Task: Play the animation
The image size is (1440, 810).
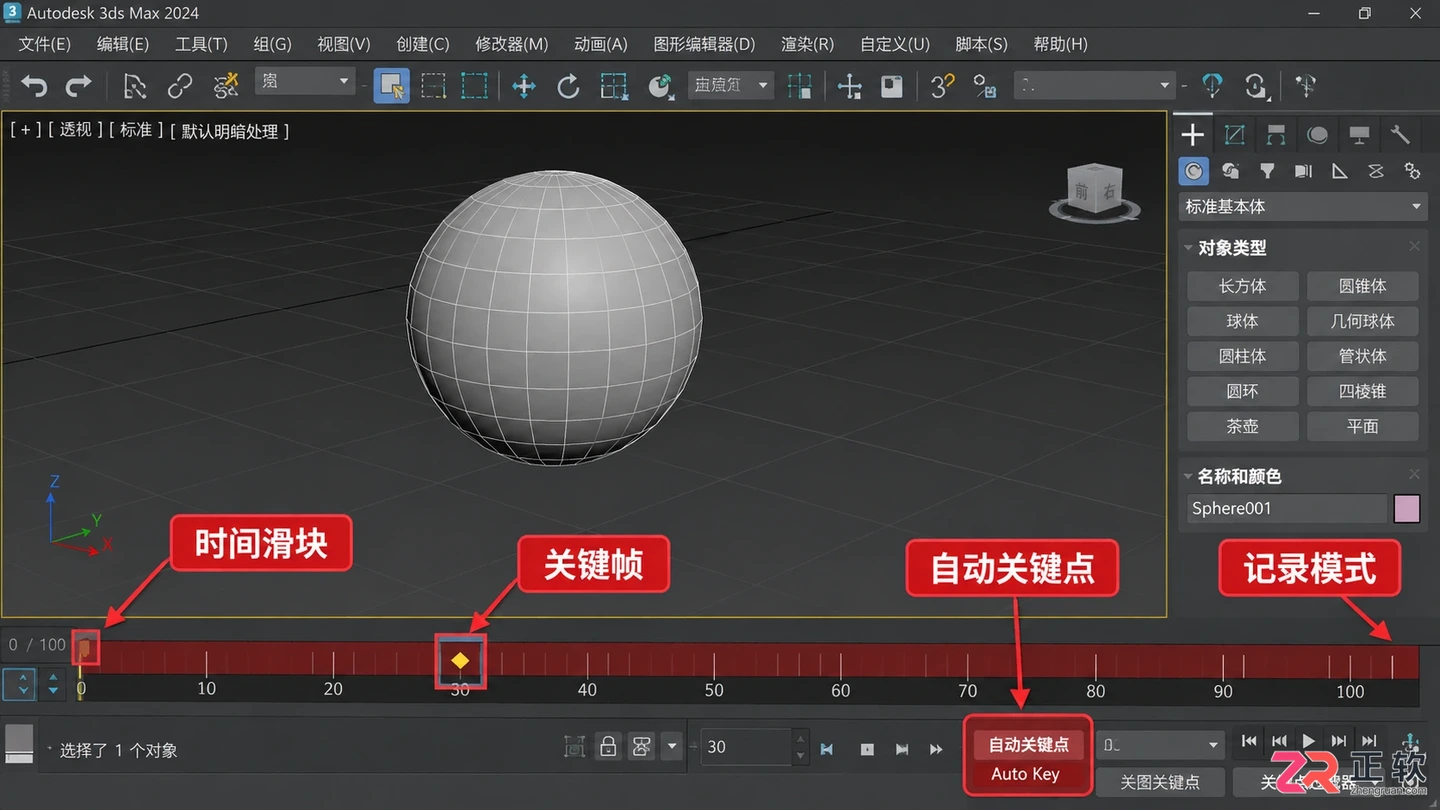Action: click(1309, 741)
